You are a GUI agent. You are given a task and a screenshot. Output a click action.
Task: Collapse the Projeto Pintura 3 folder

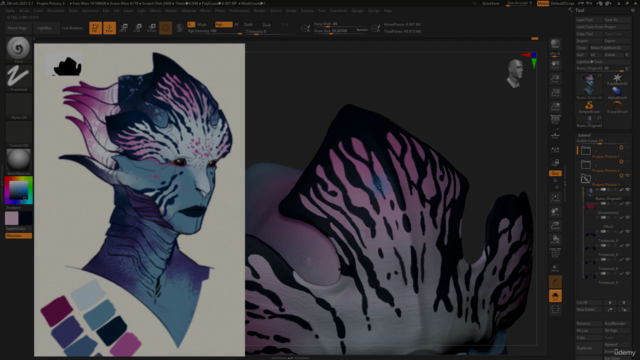pyautogui.click(x=586, y=178)
